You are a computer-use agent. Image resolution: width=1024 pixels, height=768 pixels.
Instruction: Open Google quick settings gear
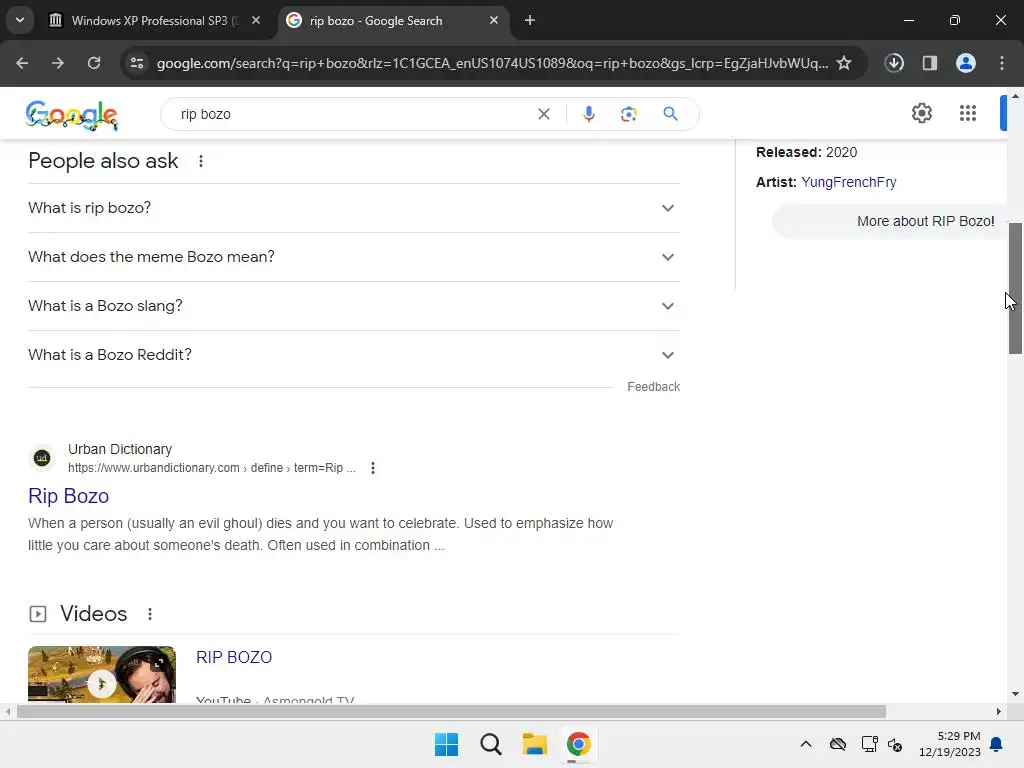coord(921,113)
